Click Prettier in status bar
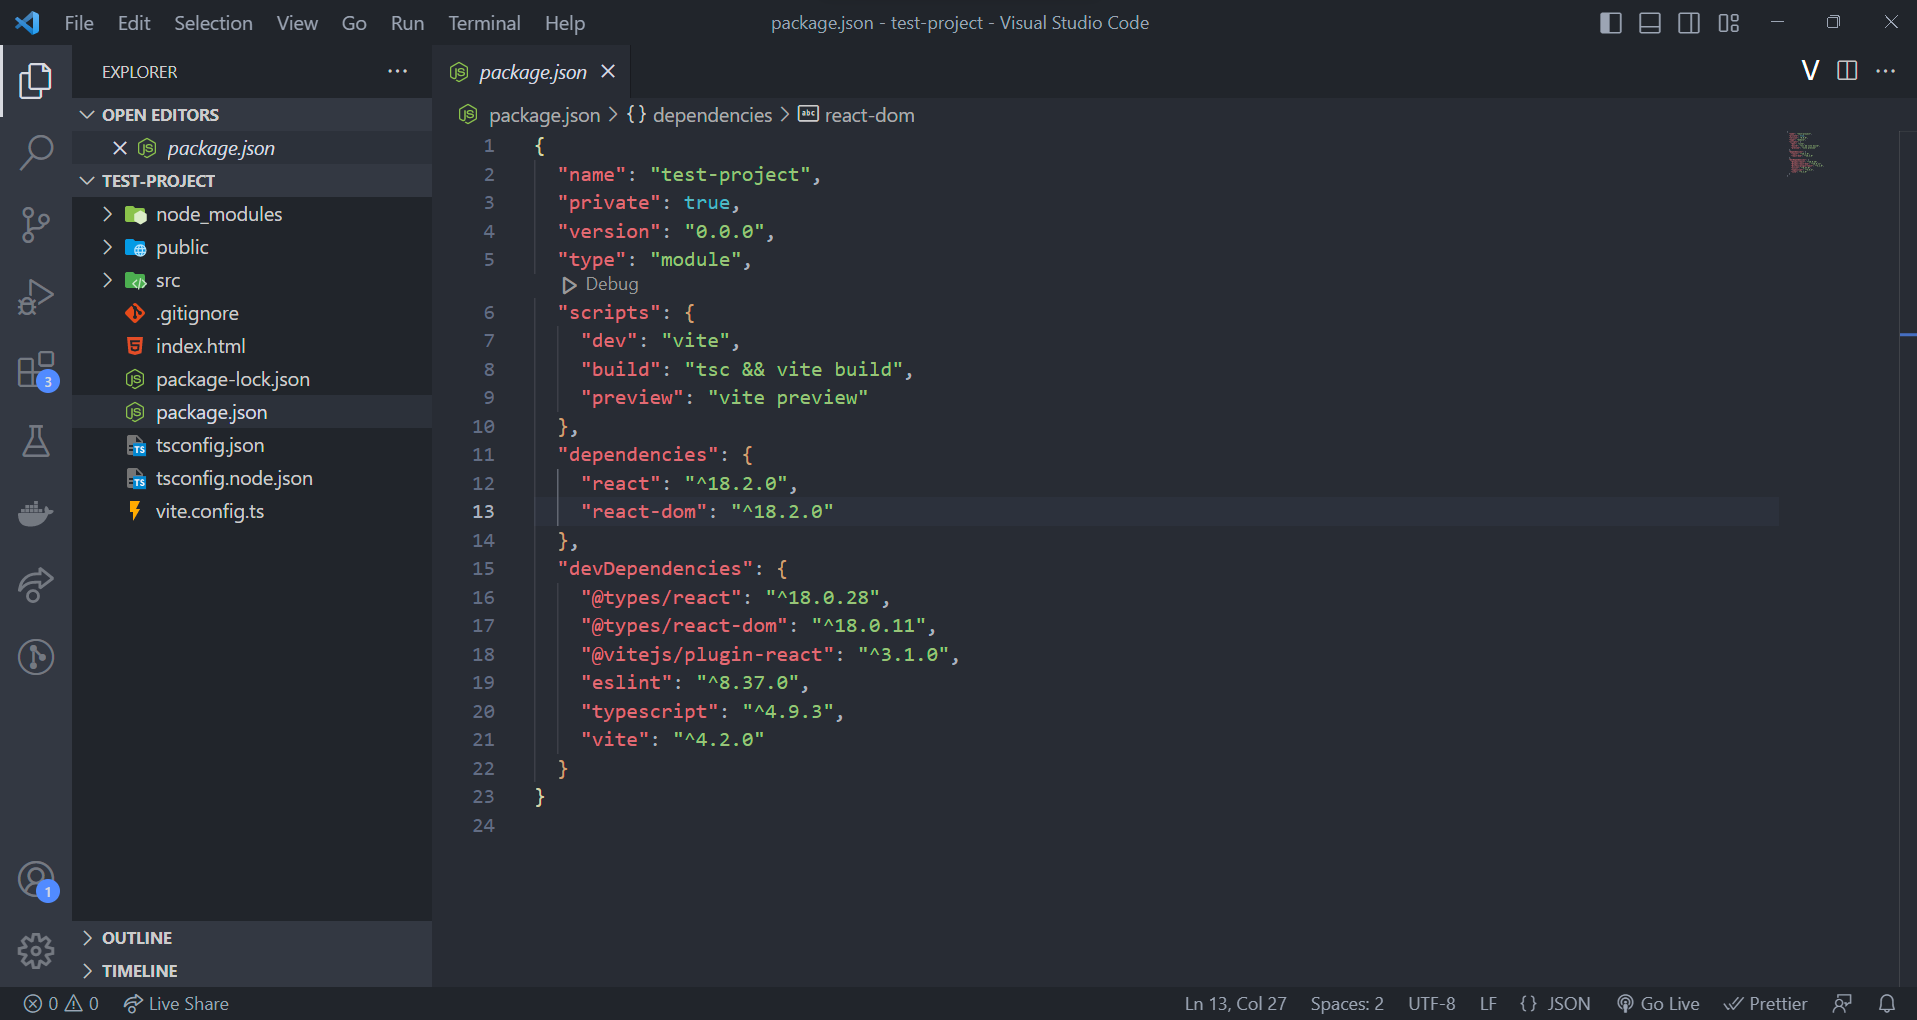Image resolution: width=1917 pixels, height=1020 pixels. (1766, 1003)
